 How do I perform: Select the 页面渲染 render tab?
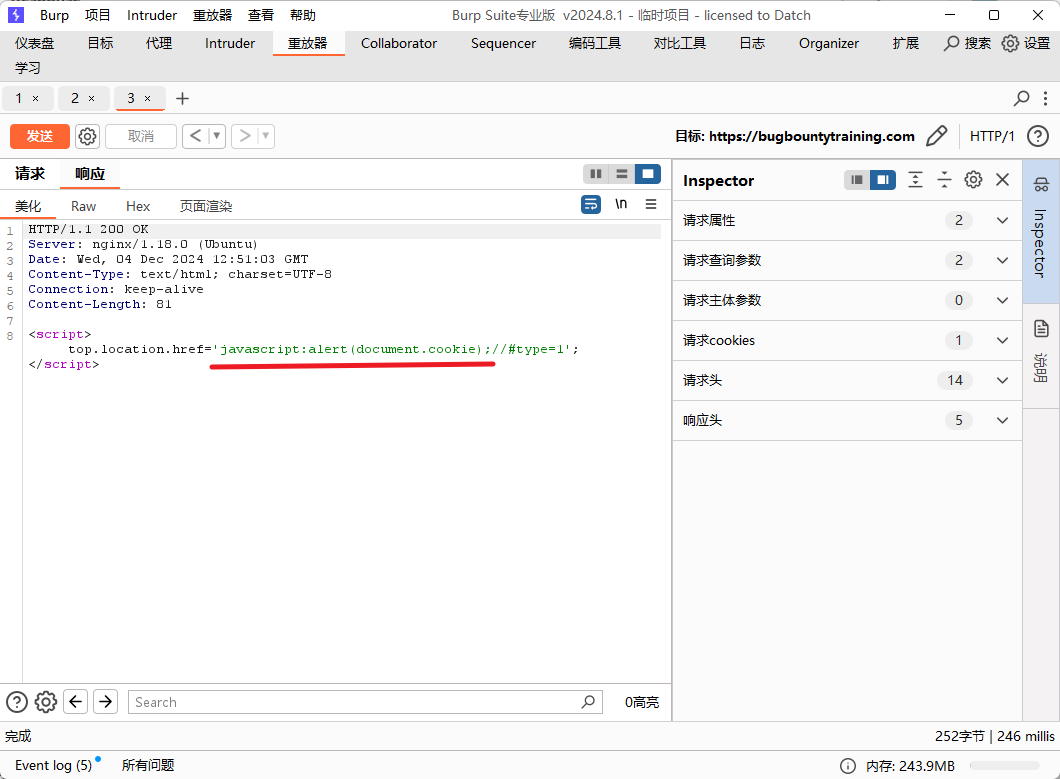point(206,206)
